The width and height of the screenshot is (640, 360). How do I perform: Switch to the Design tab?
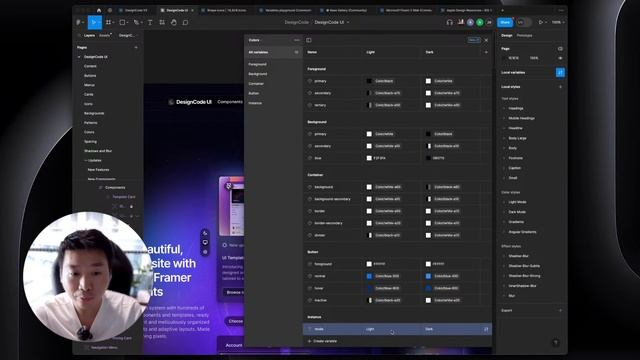(x=507, y=36)
